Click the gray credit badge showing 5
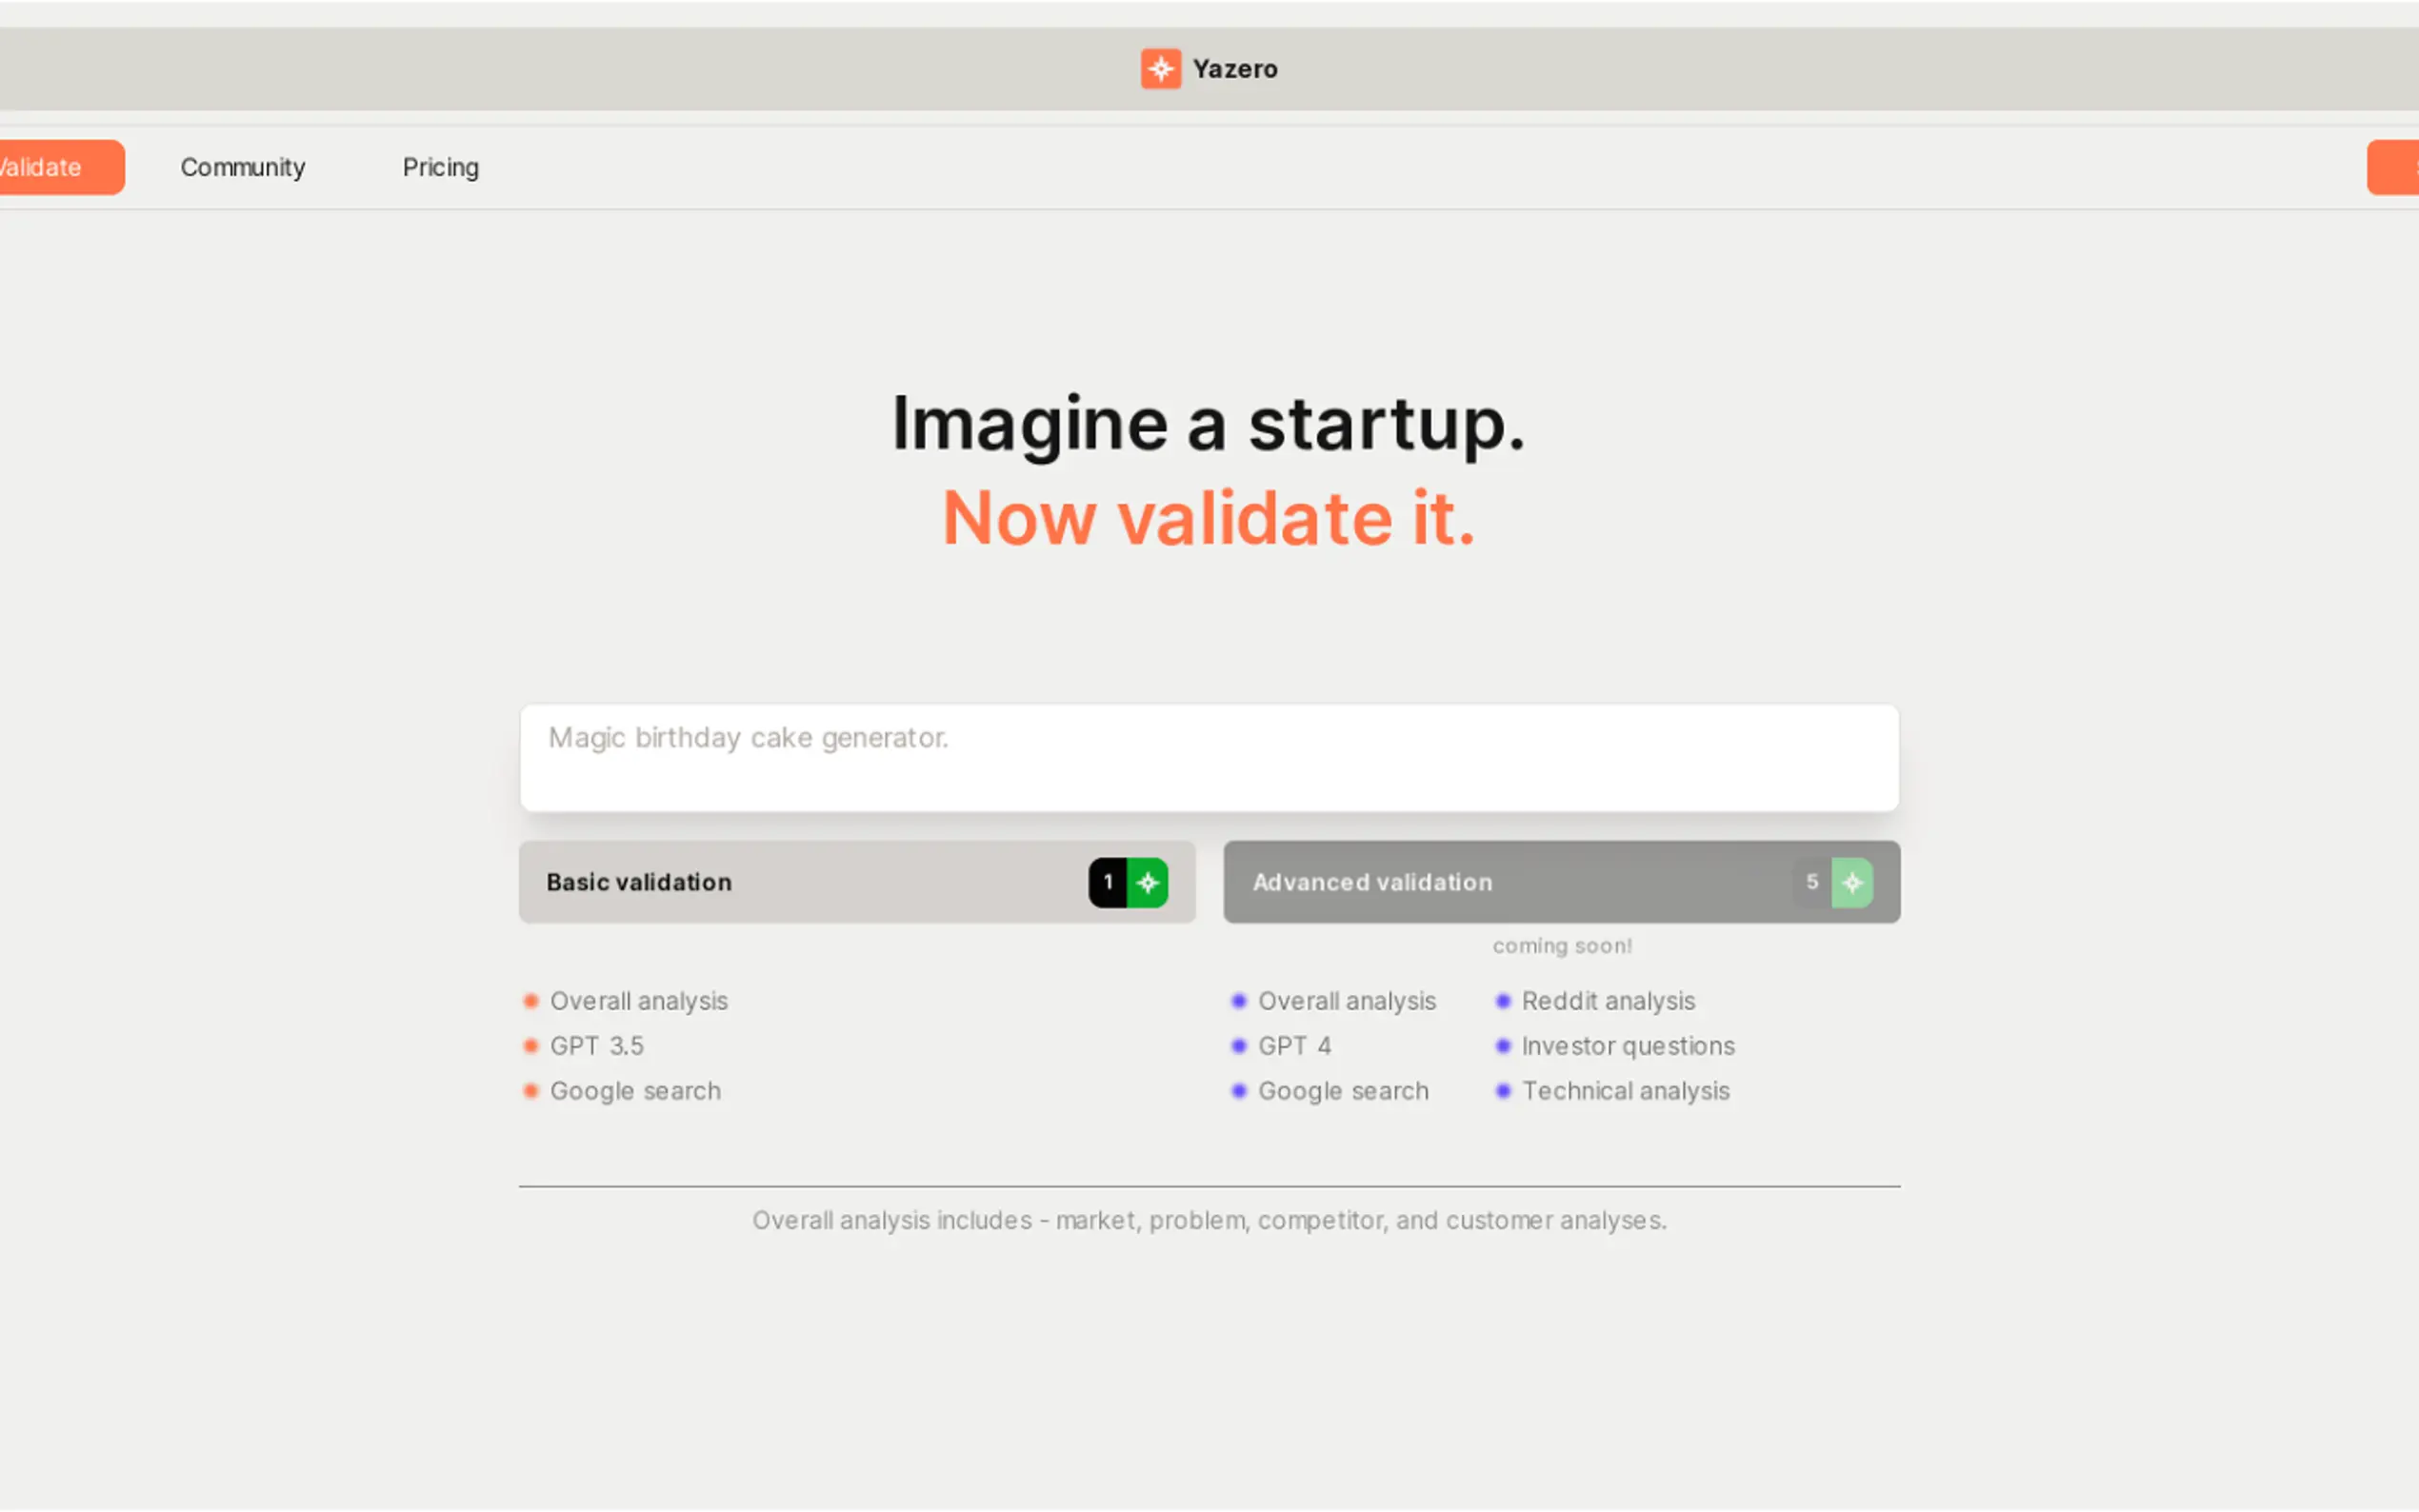The width and height of the screenshot is (2419, 1512). 1811,882
